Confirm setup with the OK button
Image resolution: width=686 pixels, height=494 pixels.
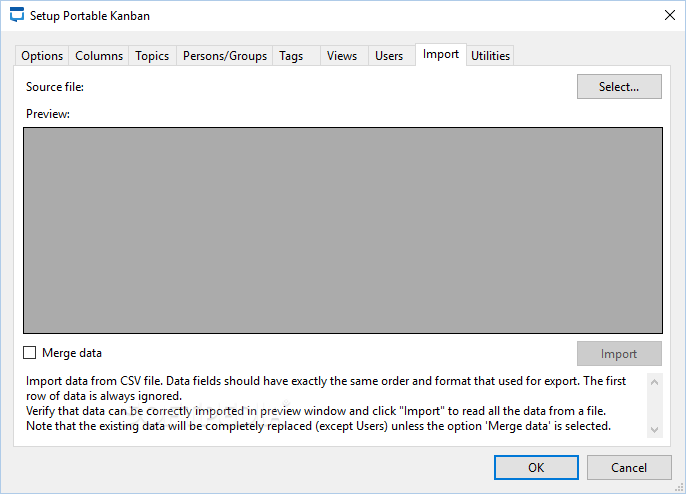[536, 467]
